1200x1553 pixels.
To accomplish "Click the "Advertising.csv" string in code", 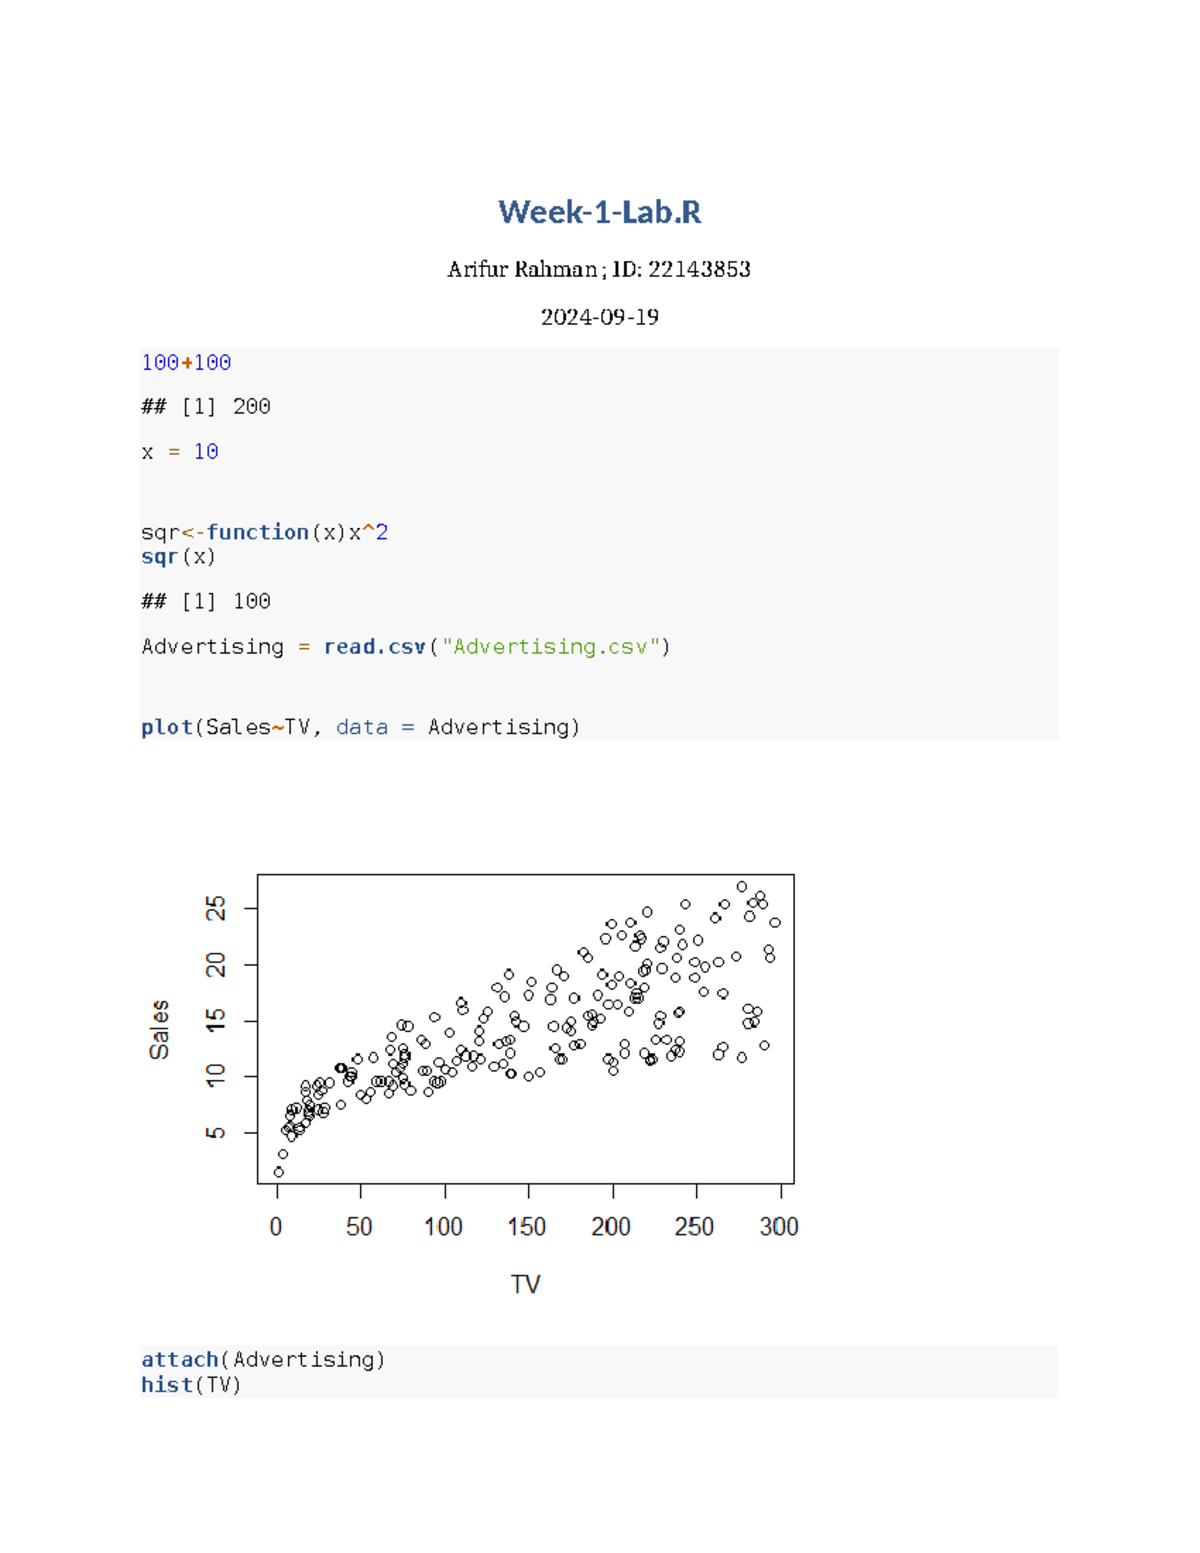I will 550,647.
